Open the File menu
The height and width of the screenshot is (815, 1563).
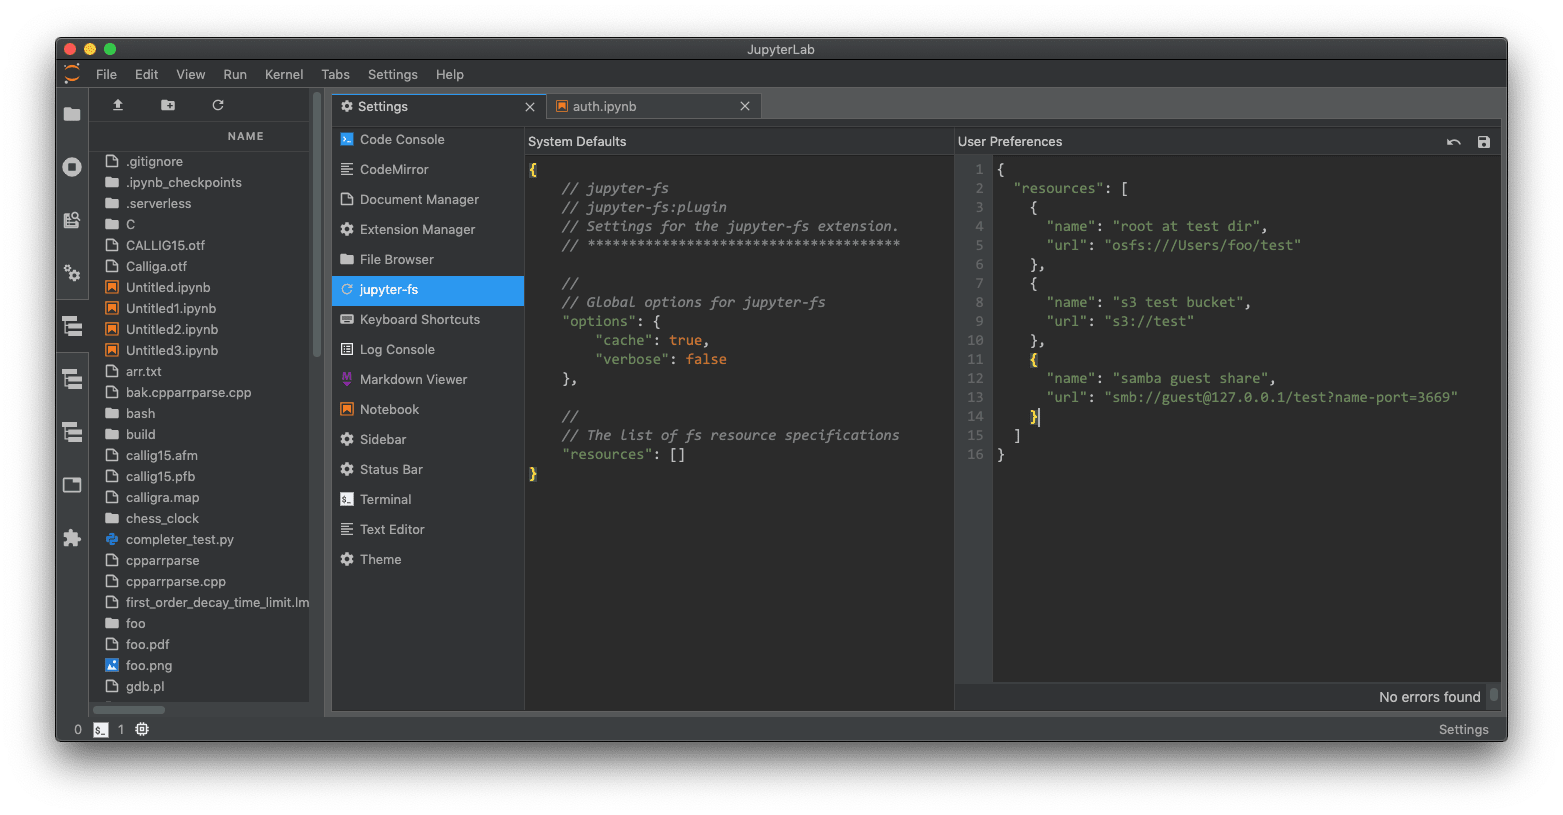pyautogui.click(x=106, y=74)
